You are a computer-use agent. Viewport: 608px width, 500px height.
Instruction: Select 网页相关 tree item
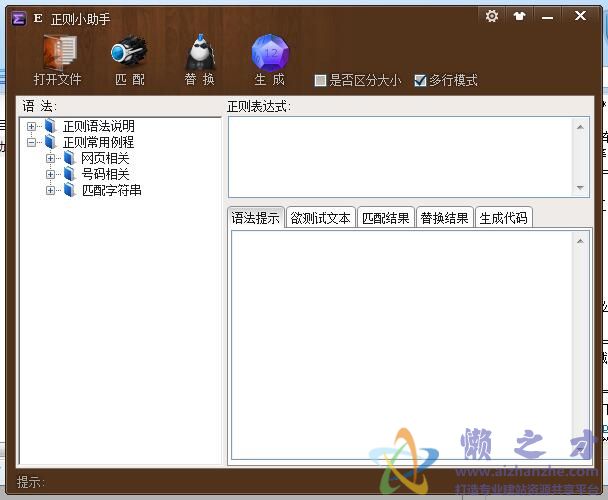pos(105,158)
